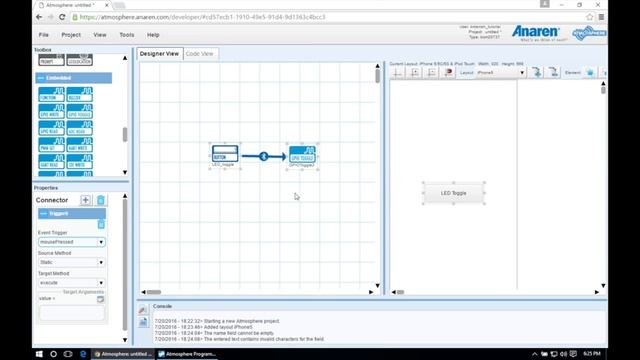The height and width of the screenshot is (360, 640).
Task: Choose the ADC Read toolbox element
Action: (x=80, y=128)
